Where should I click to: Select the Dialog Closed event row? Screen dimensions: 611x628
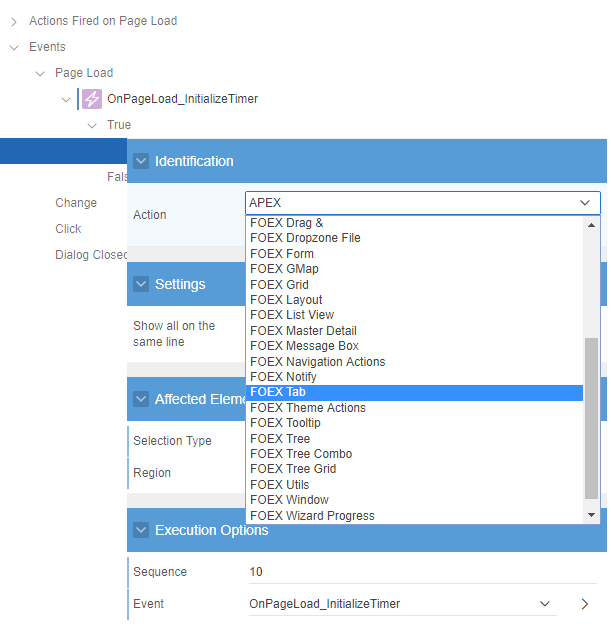coord(91,255)
